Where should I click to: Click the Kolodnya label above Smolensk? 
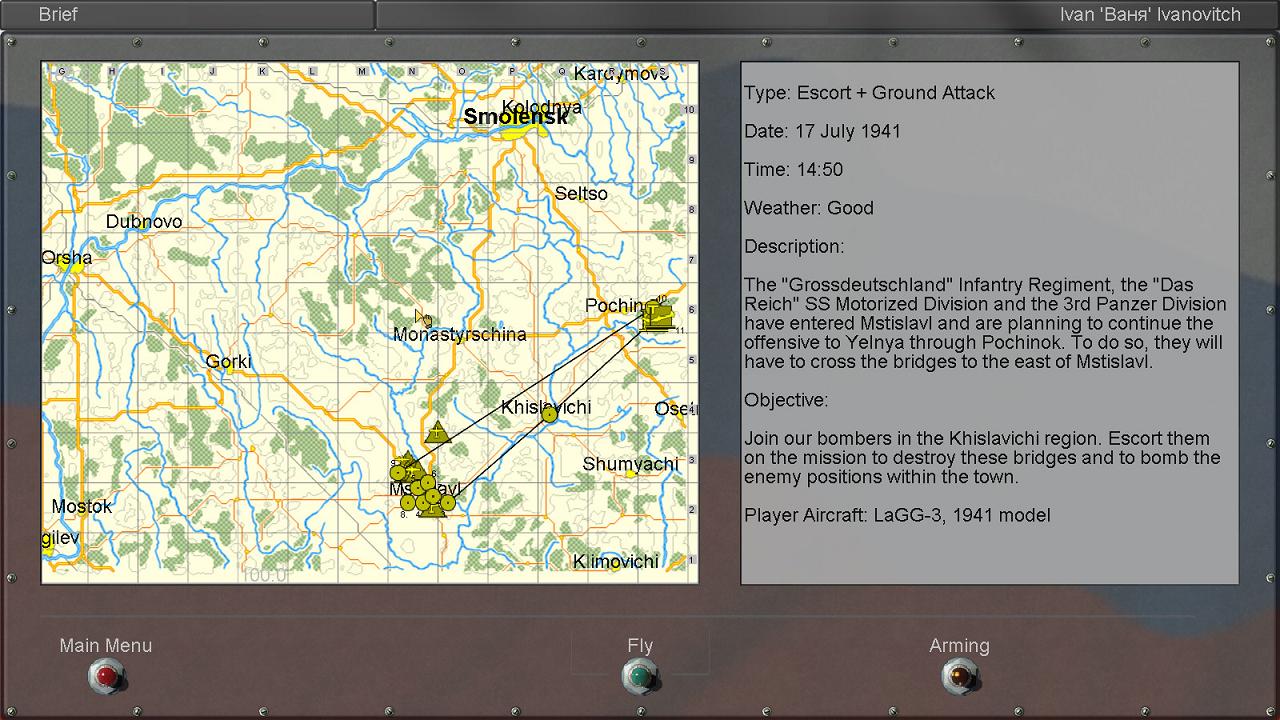point(542,107)
